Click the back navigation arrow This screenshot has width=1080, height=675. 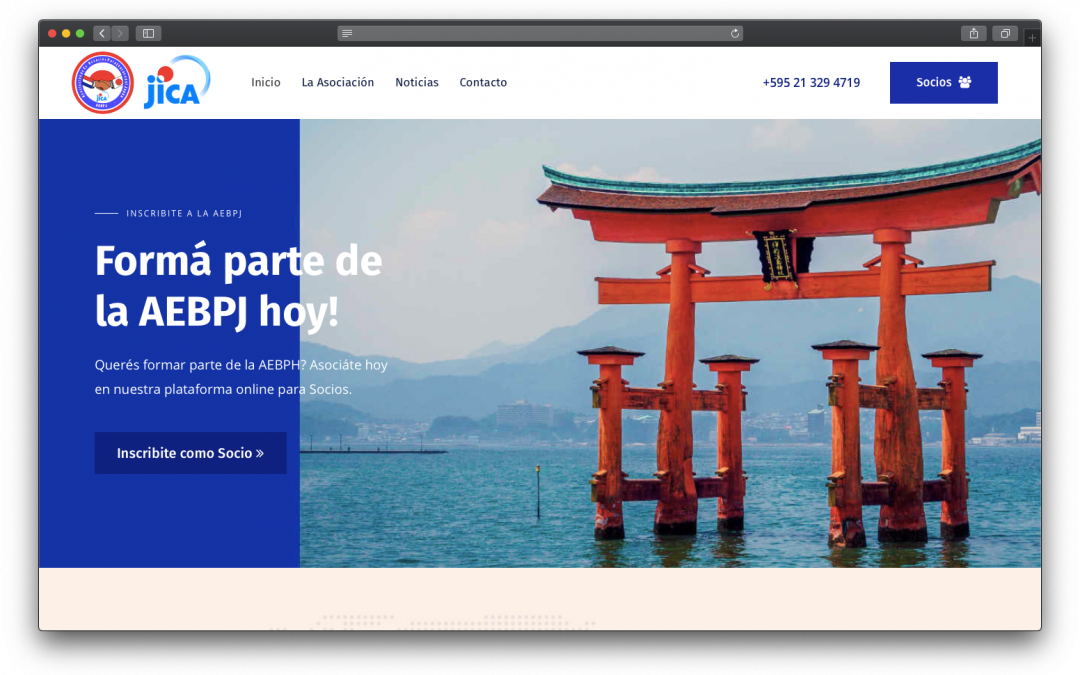tap(101, 33)
